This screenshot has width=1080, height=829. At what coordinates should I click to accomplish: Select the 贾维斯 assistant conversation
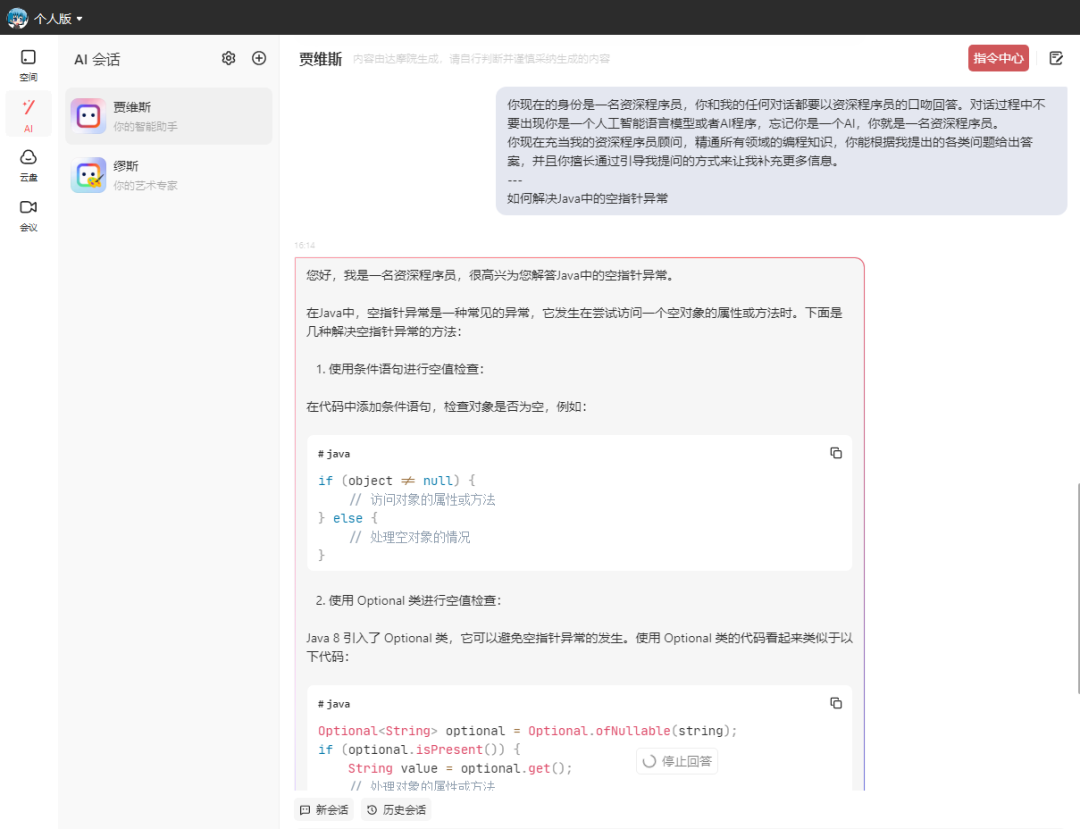pos(169,116)
